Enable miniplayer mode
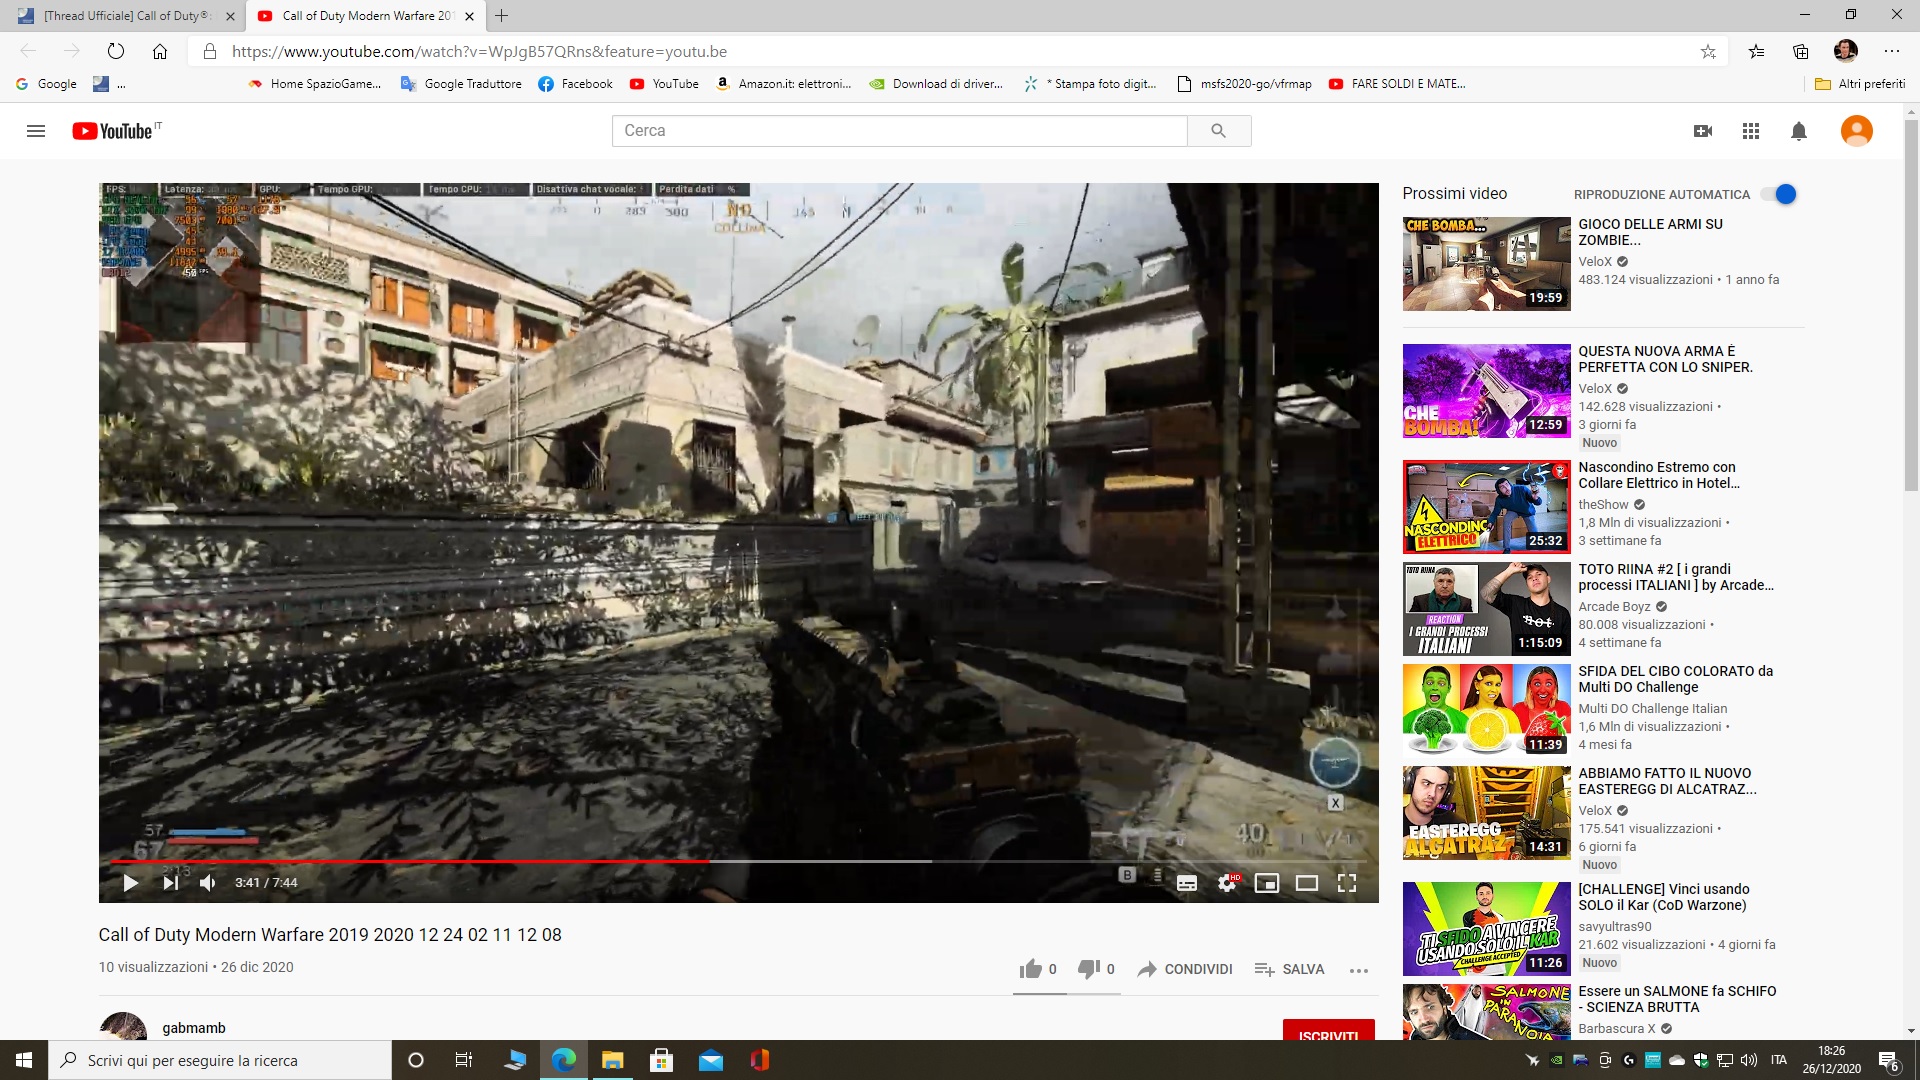Screen dimensions: 1920x1080 (x=1267, y=883)
